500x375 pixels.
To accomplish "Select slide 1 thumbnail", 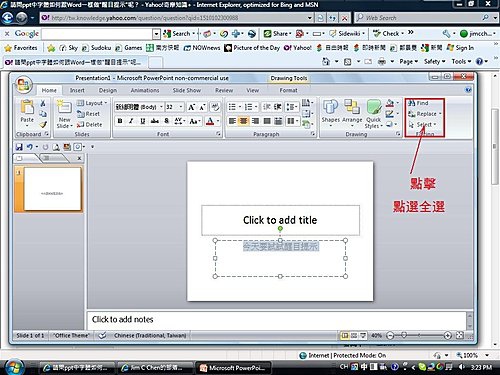I will click(52, 189).
